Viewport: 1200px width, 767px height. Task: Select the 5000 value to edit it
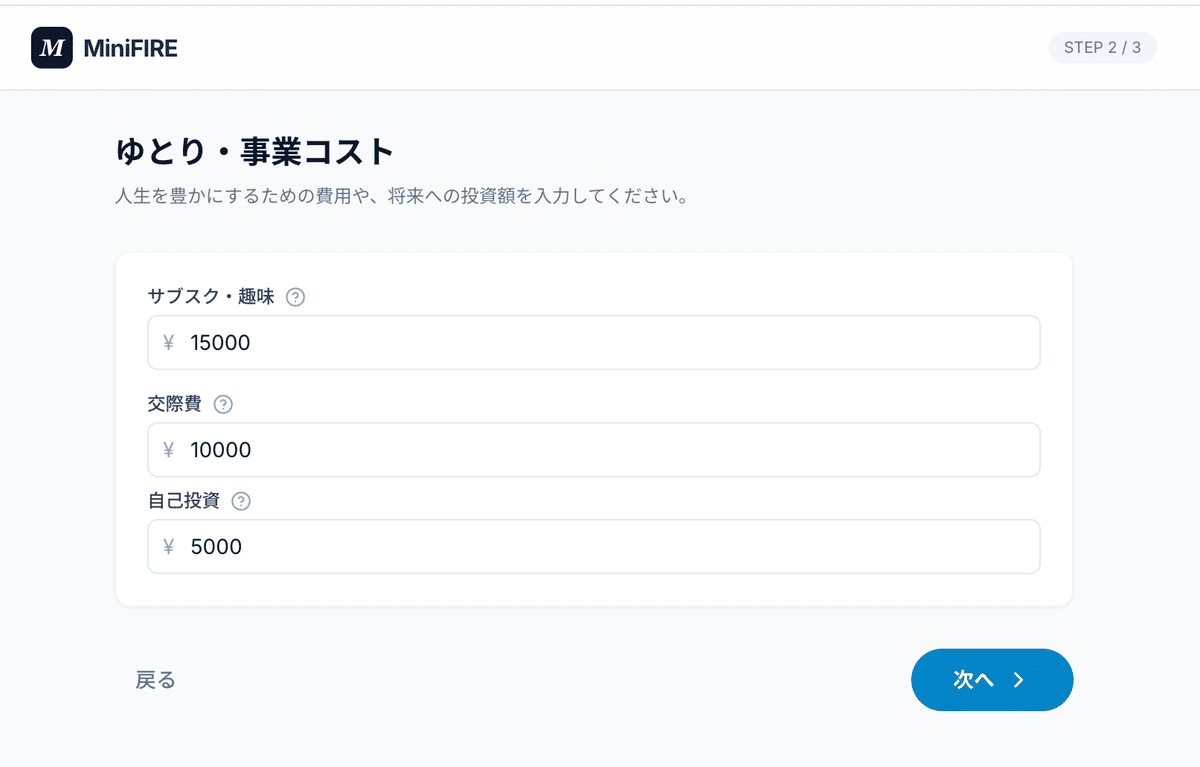(x=216, y=546)
